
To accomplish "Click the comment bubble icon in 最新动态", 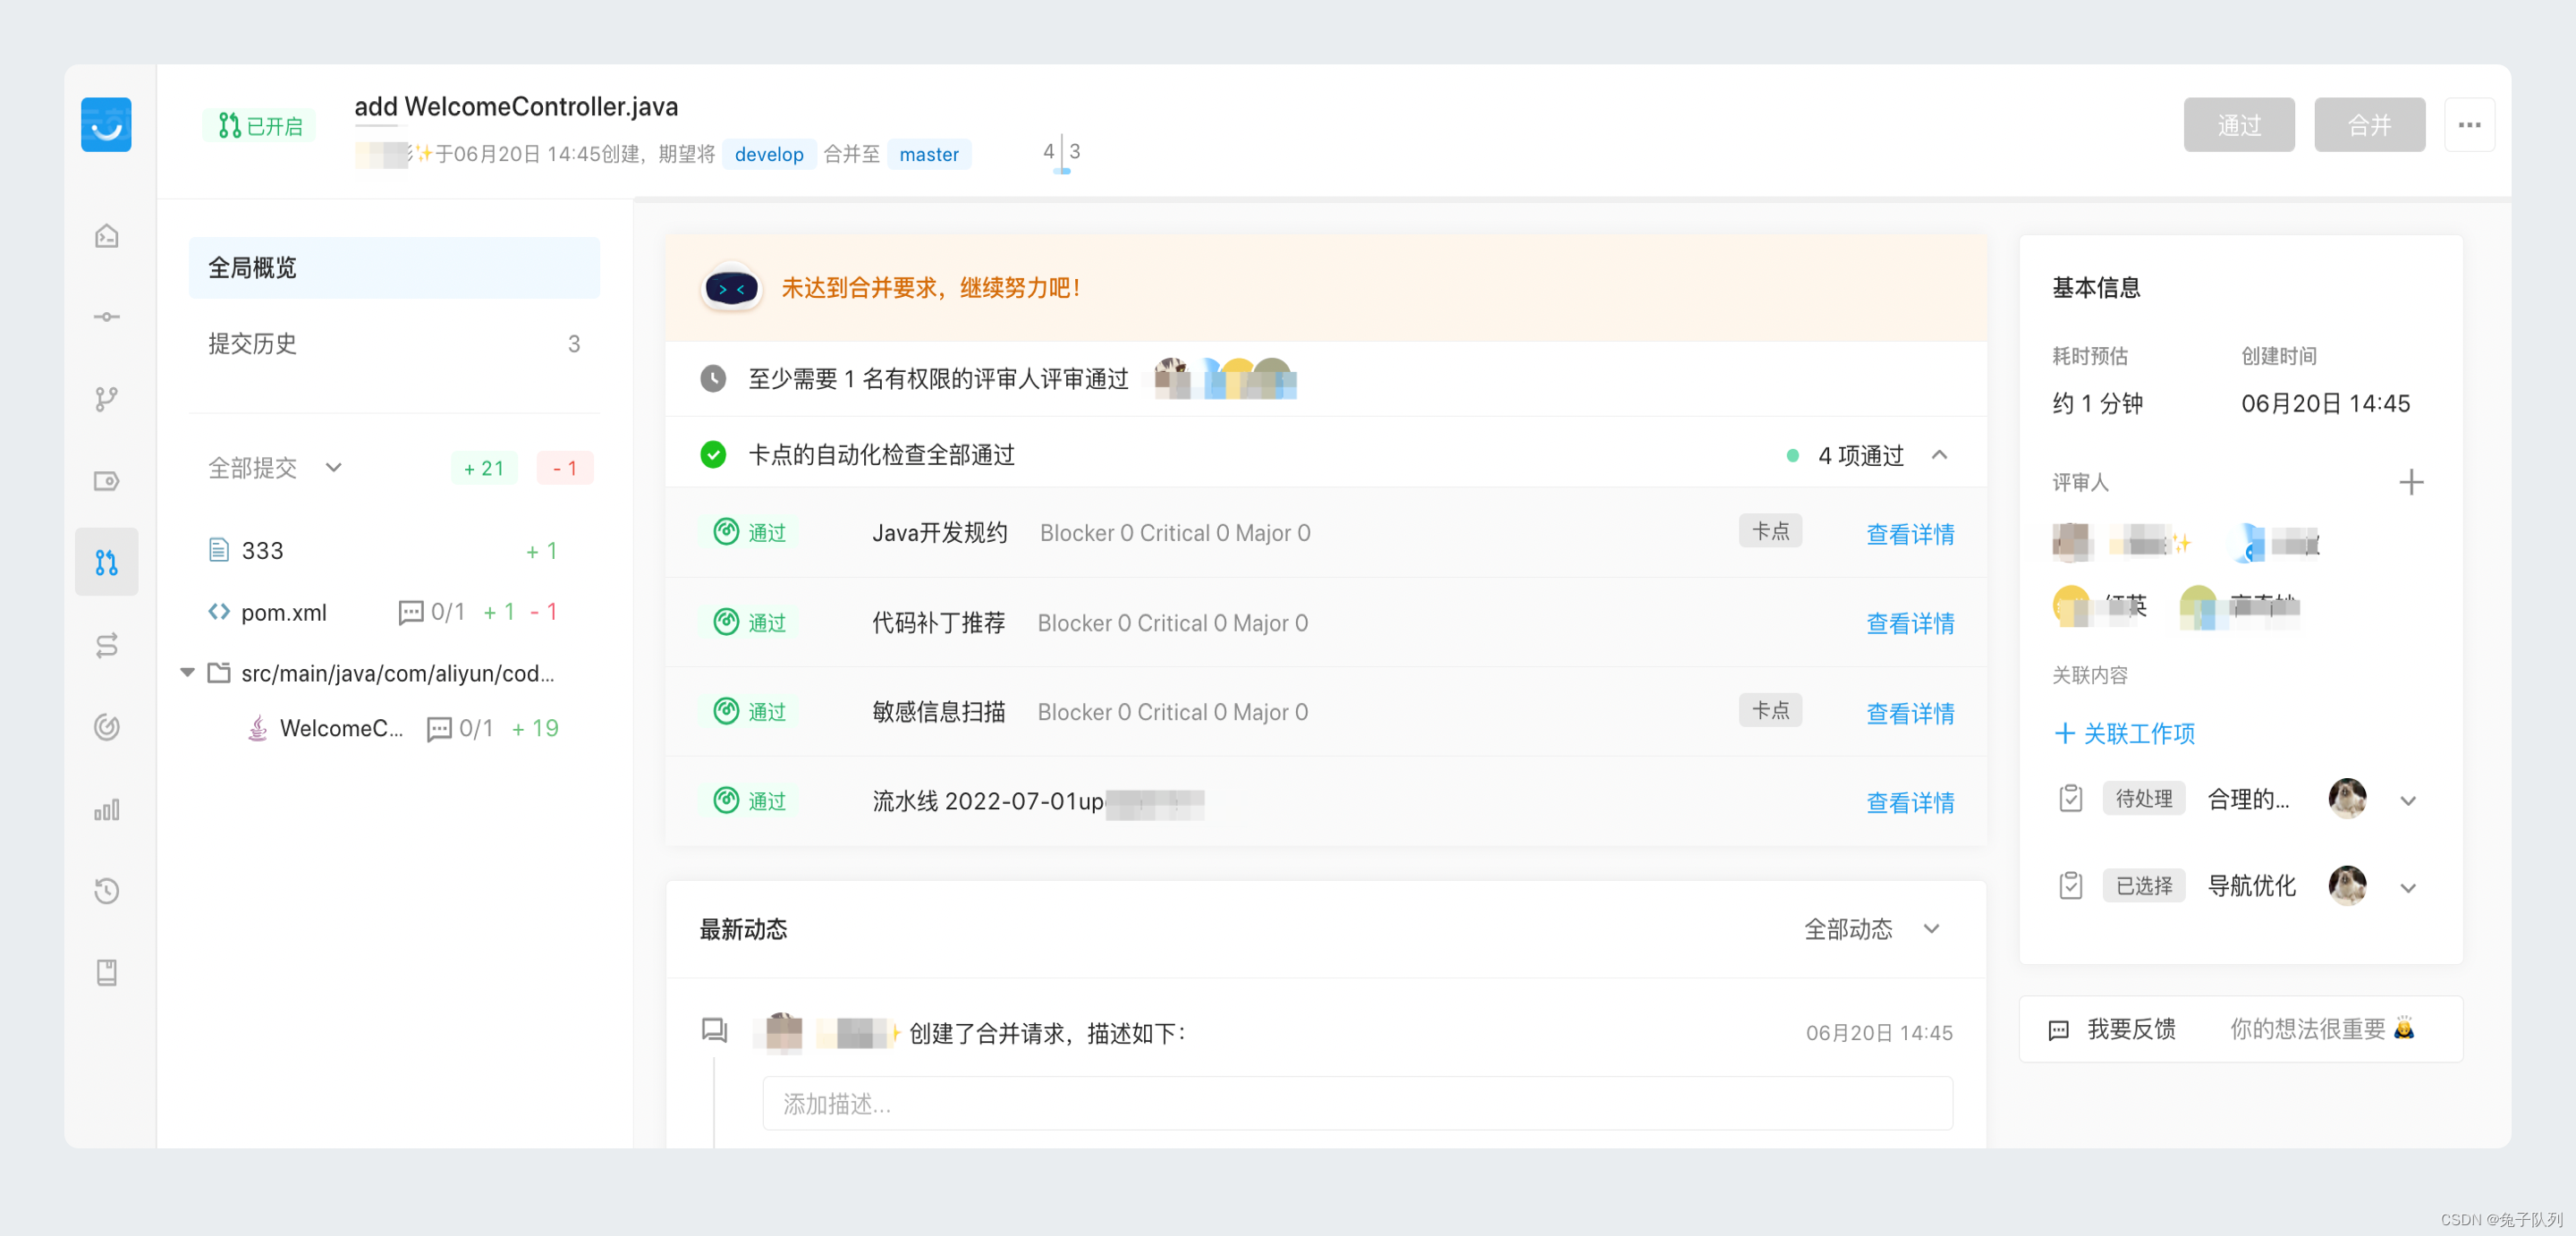I will coord(714,1030).
